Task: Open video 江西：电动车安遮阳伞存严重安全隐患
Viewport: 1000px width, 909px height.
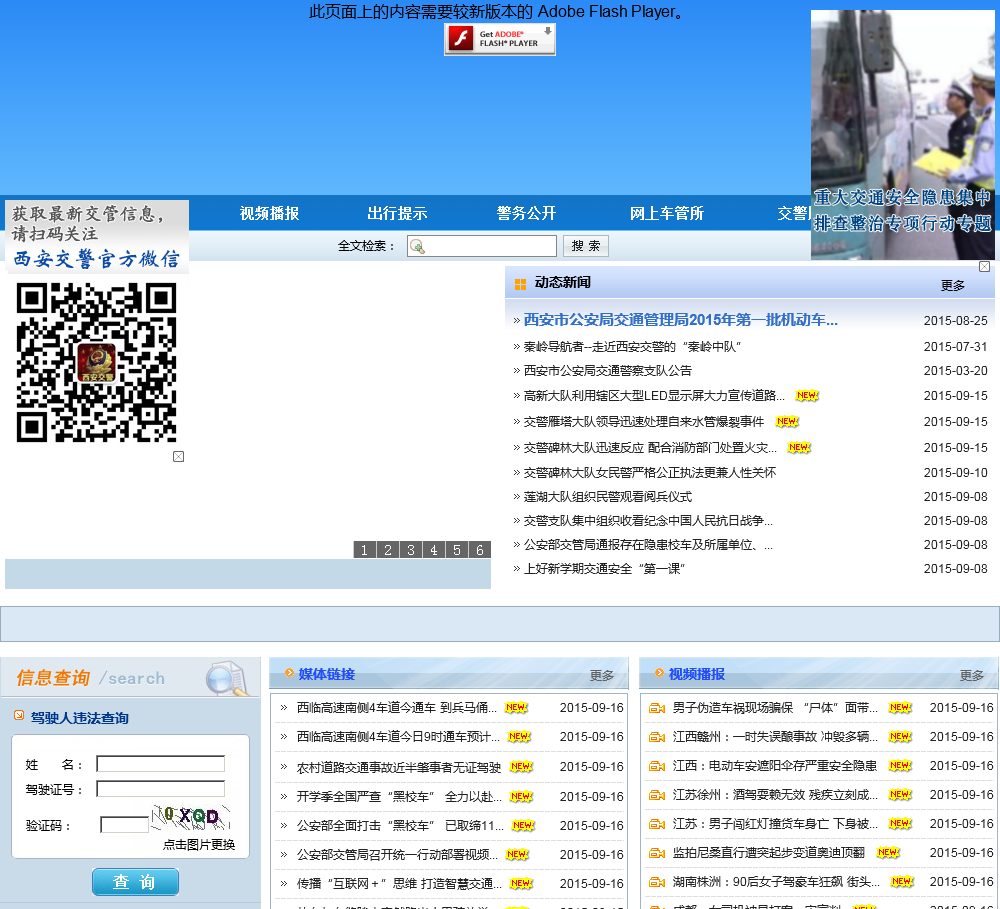Action: click(x=774, y=766)
